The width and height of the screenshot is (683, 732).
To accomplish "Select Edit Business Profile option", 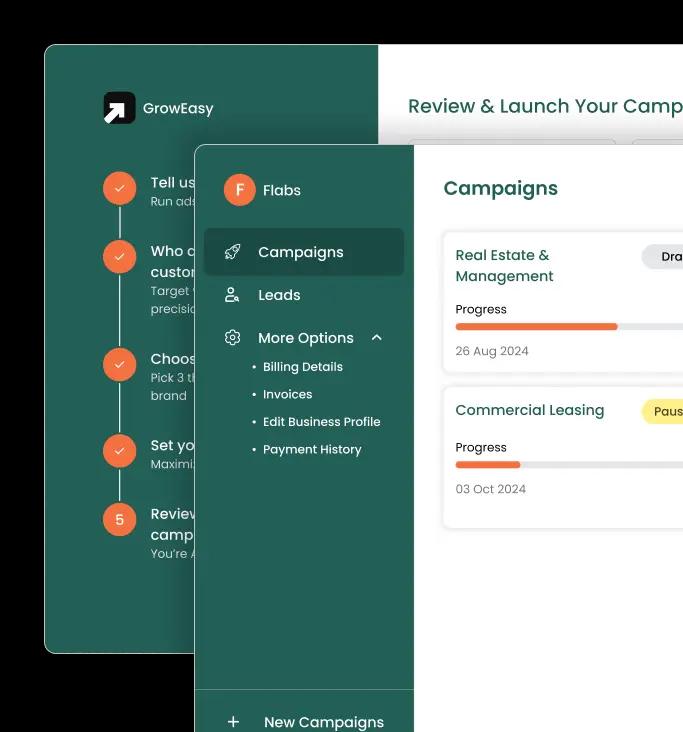I will (x=321, y=422).
